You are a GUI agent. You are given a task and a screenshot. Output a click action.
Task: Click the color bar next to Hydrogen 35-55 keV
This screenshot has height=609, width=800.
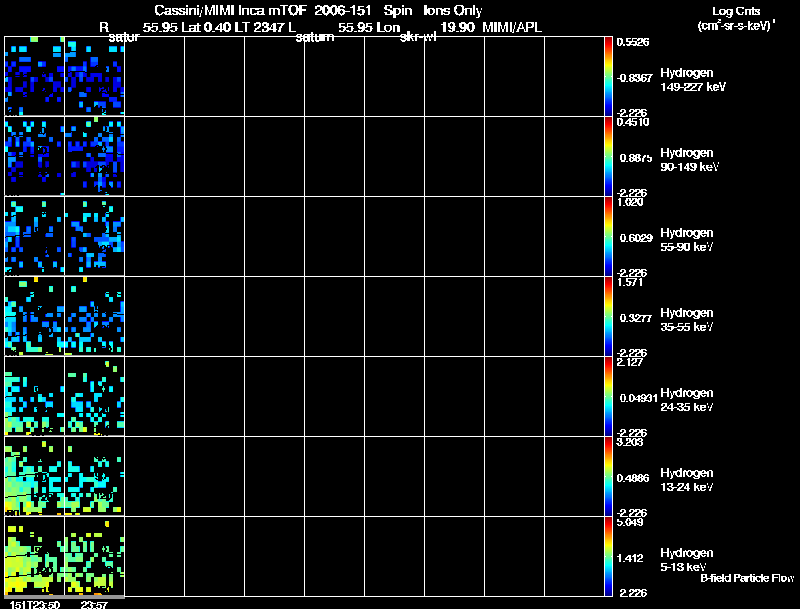608,316
